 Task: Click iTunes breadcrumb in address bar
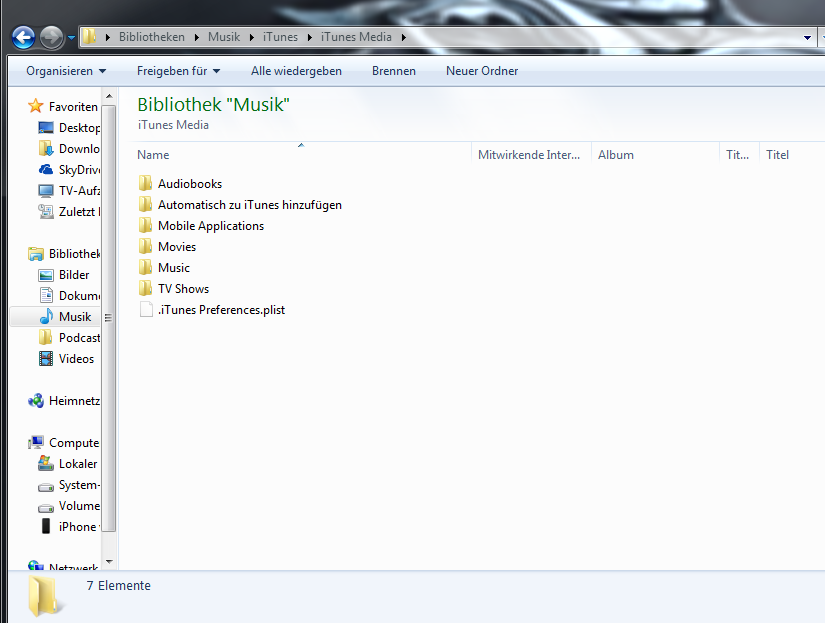pyautogui.click(x=280, y=37)
